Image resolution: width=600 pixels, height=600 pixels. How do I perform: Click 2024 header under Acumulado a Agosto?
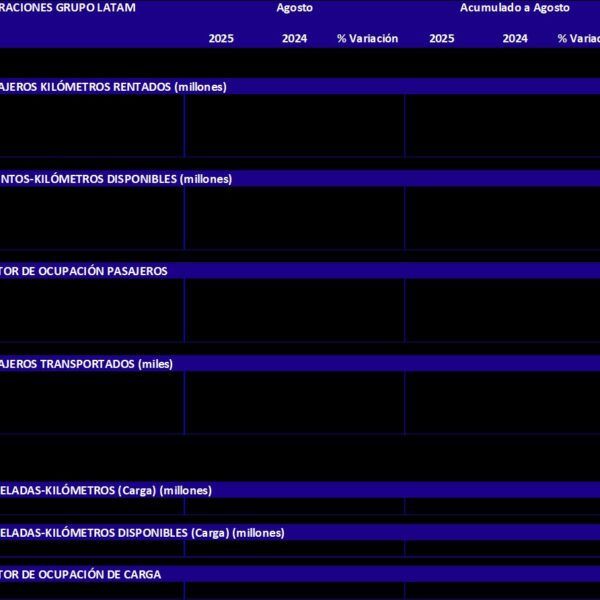[x=515, y=39]
